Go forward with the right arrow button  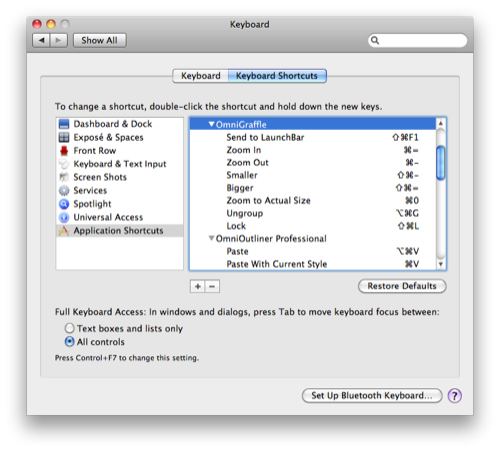pos(59,40)
